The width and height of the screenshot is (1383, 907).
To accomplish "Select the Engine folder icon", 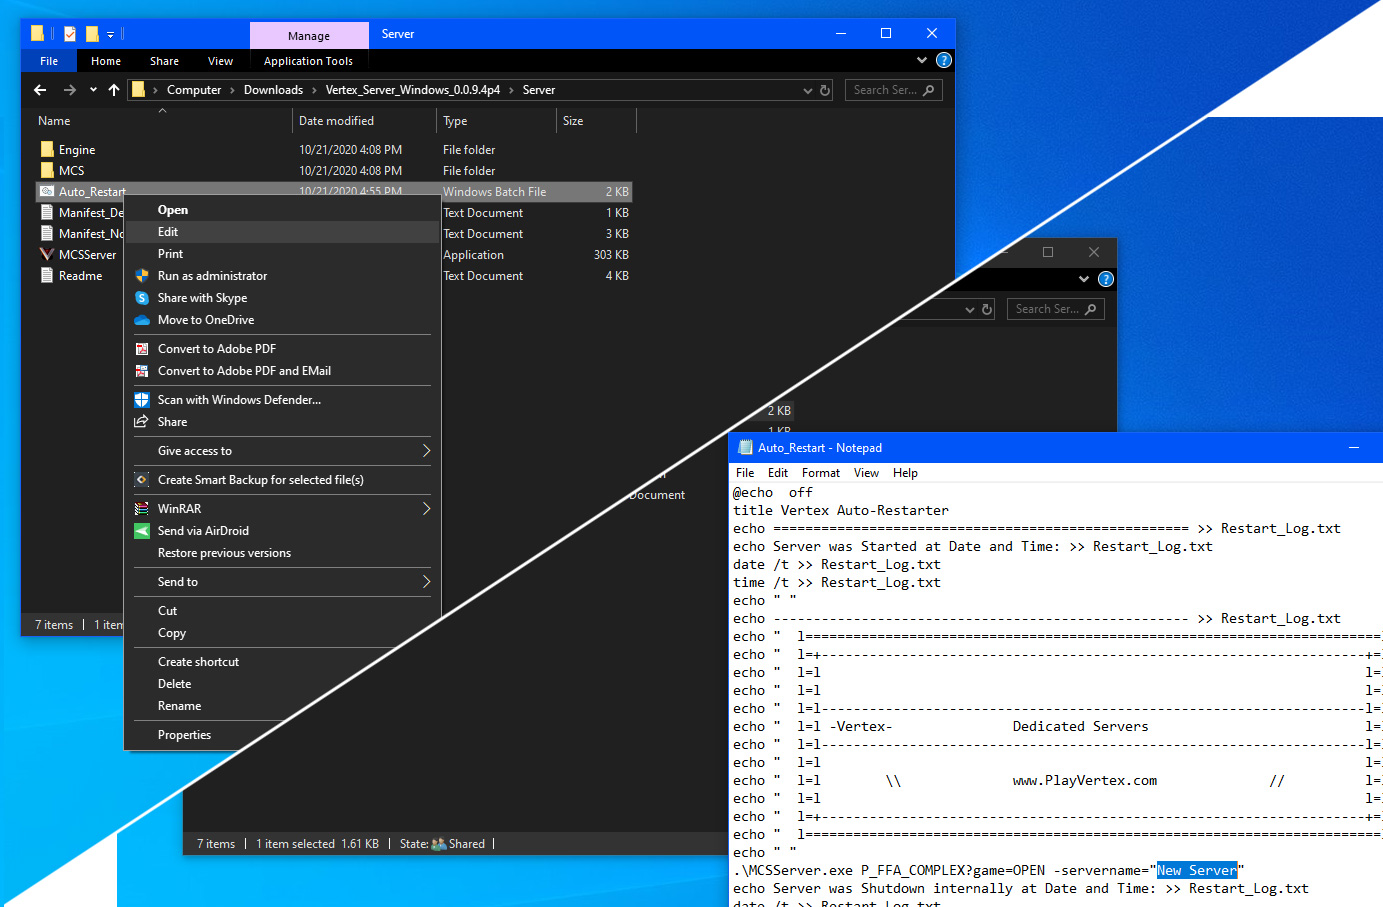I will pyautogui.click(x=47, y=149).
